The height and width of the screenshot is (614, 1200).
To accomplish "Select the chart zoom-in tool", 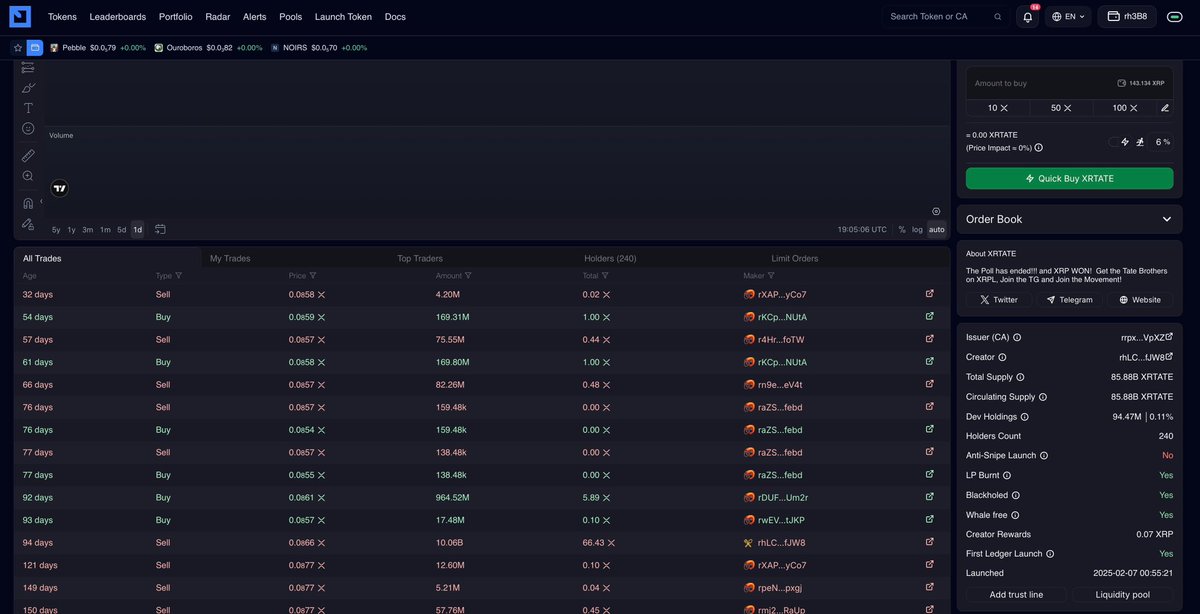I will [28, 176].
